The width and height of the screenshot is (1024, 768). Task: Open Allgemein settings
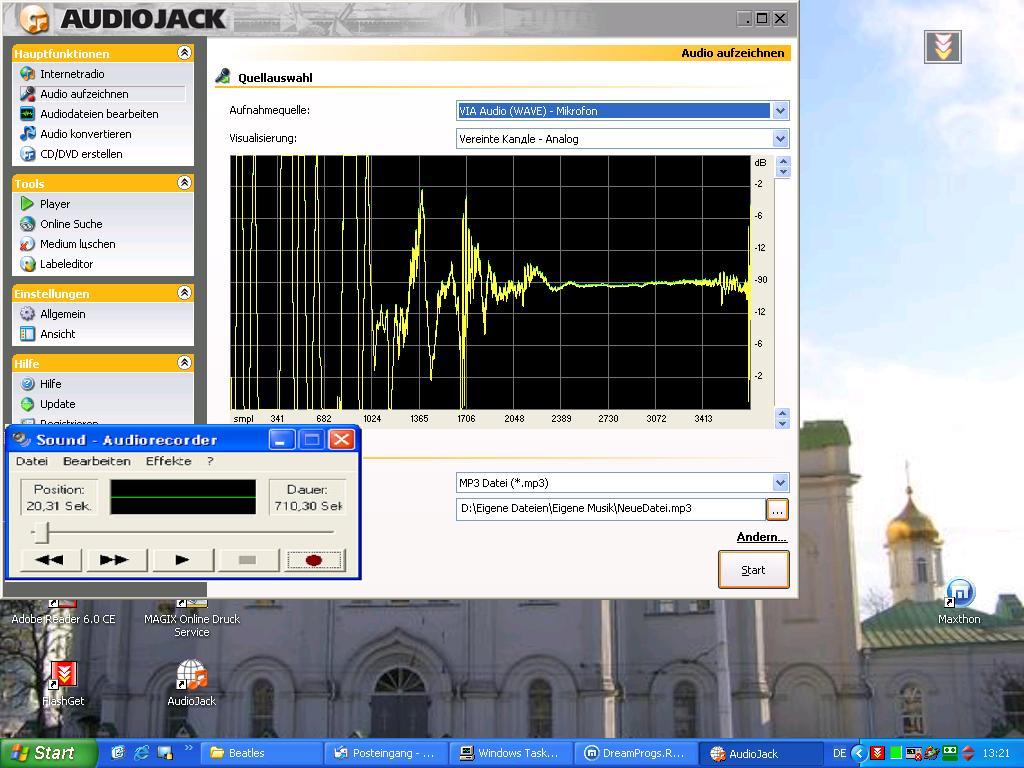click(x=53, y=314)
